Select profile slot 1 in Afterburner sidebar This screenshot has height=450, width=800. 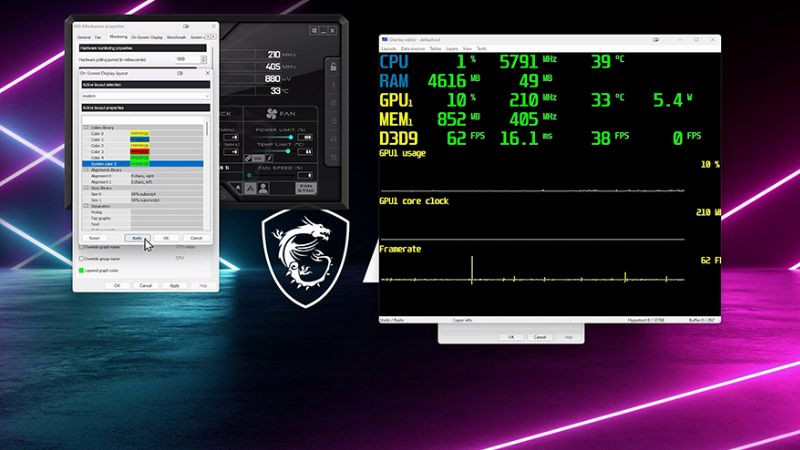334,85
